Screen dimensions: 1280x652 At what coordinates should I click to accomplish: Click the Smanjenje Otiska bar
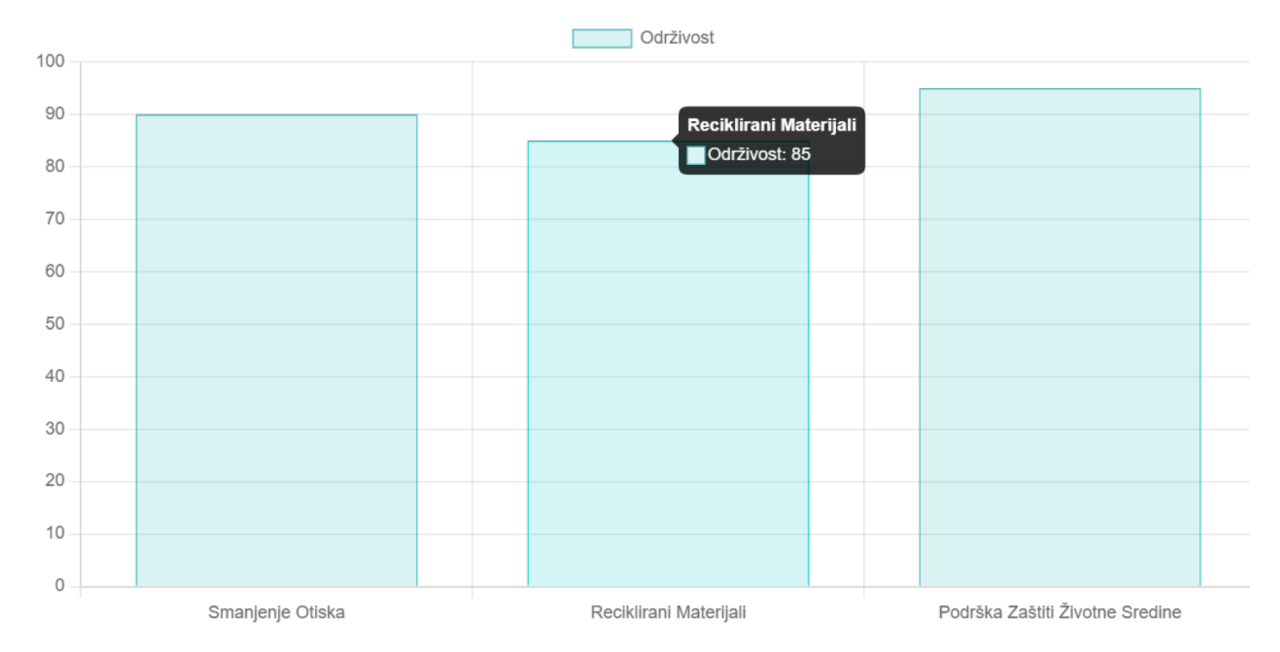[x=276, y=350]
